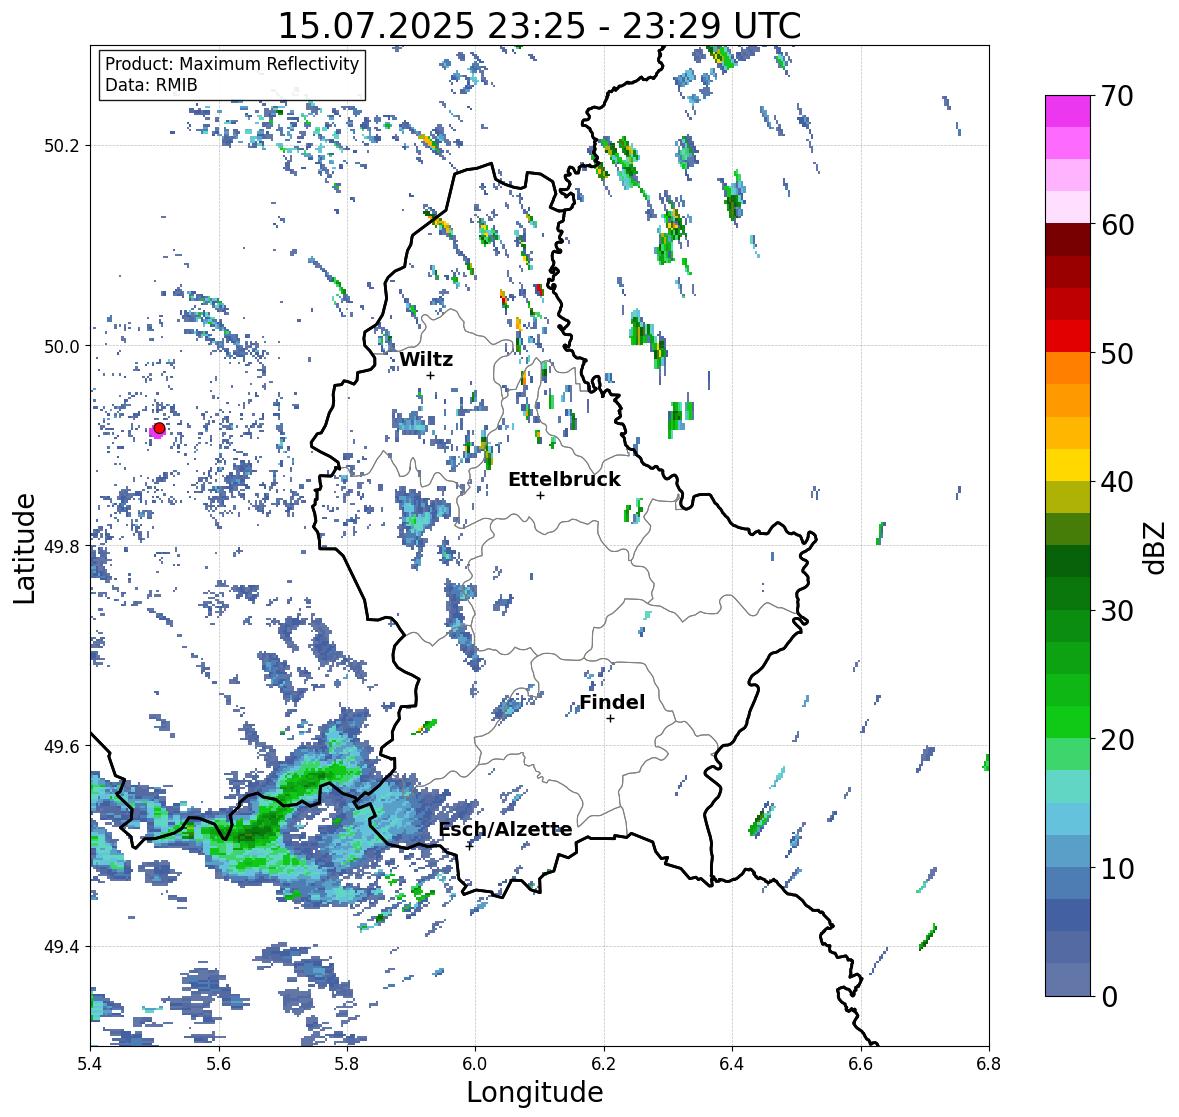
Task: Click longitude tick label 5.8
Action: click(347, 1064)
